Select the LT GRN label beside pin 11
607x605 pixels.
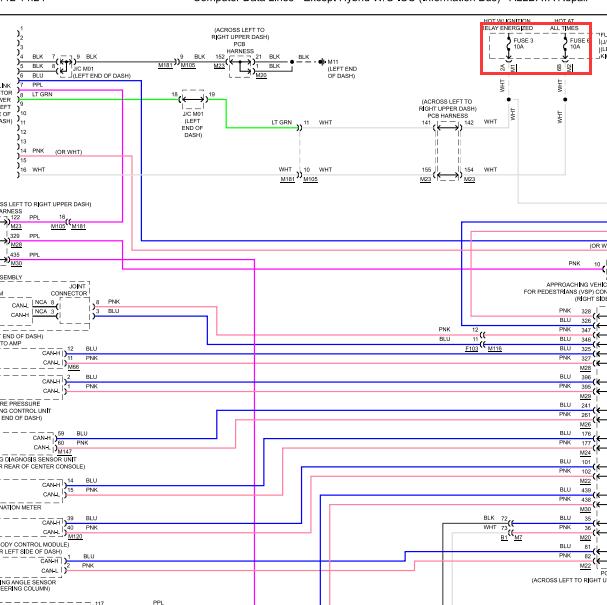281,122
